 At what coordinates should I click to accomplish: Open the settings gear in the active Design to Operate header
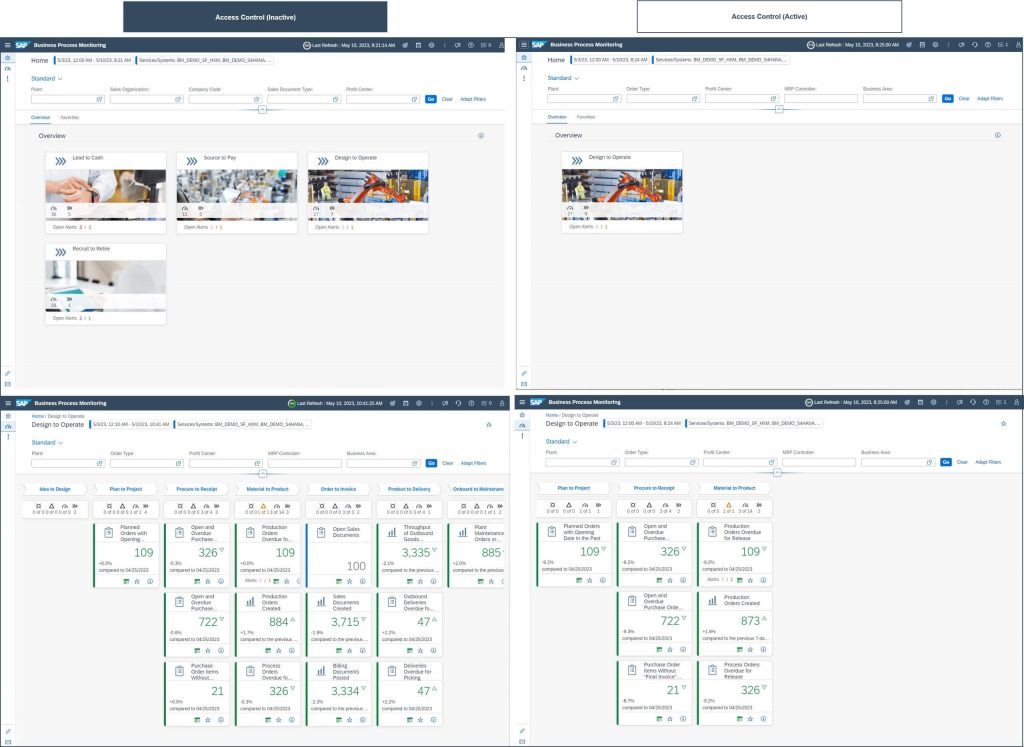click(933, 402)
